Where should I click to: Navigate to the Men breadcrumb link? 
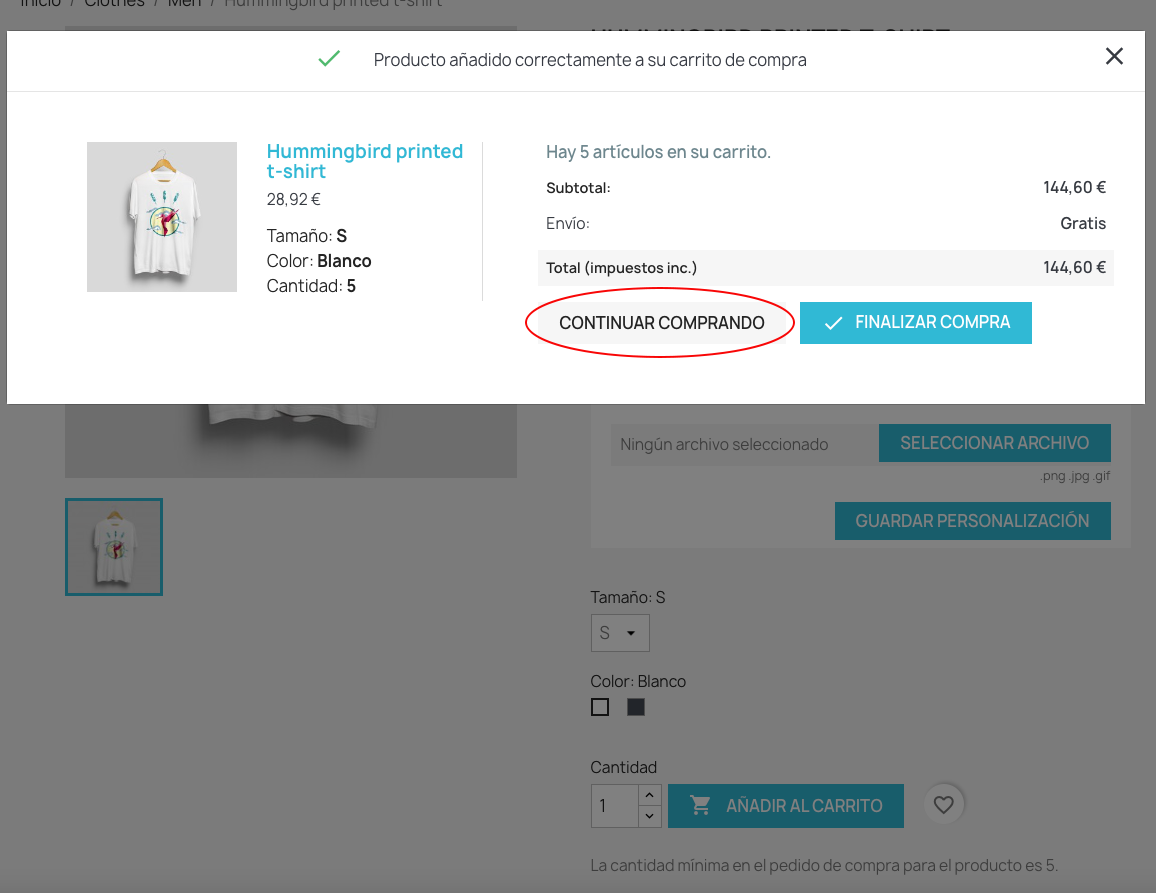pyautogui.click(x=185, y=3)
